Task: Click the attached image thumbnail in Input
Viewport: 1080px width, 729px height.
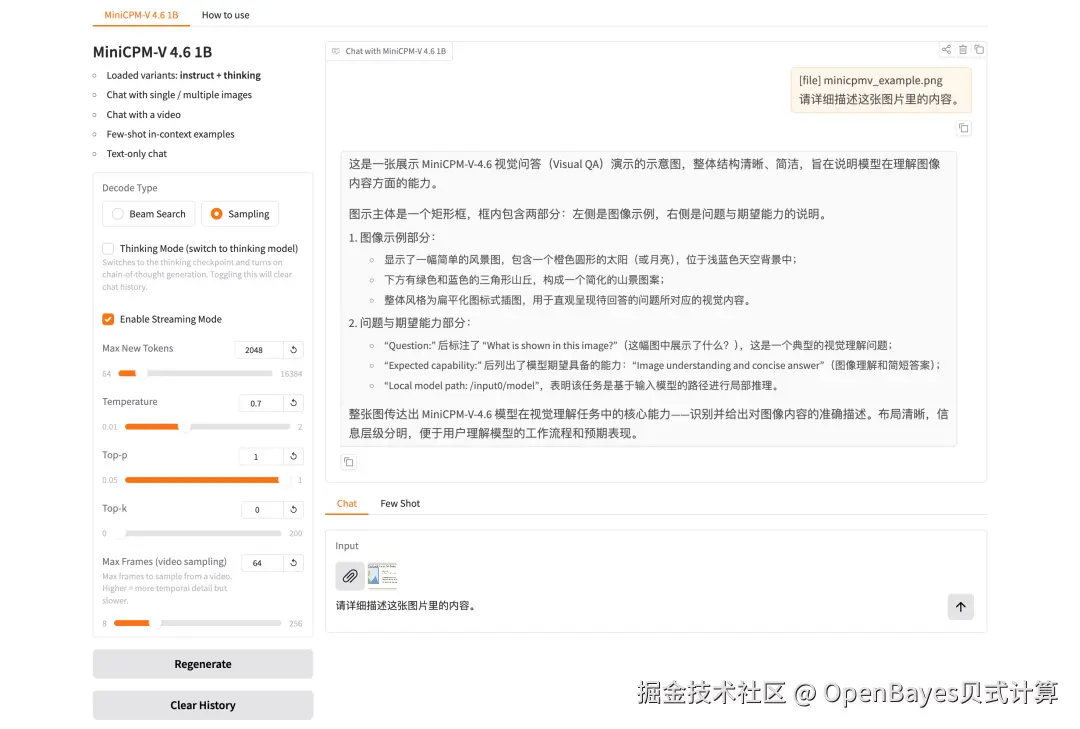Action: click(x=382, y=575)
